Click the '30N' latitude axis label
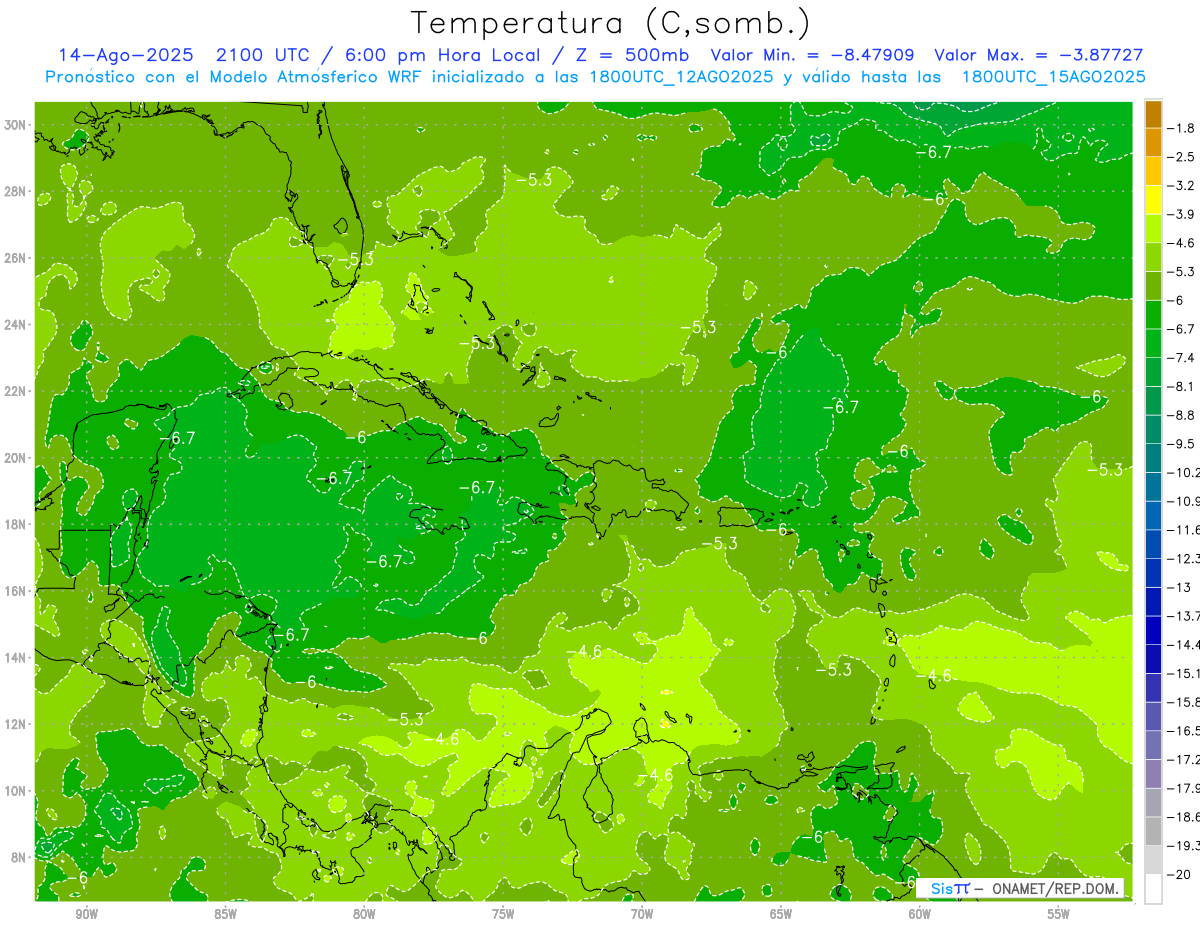The image size is (1200, 927). [16, 124]
